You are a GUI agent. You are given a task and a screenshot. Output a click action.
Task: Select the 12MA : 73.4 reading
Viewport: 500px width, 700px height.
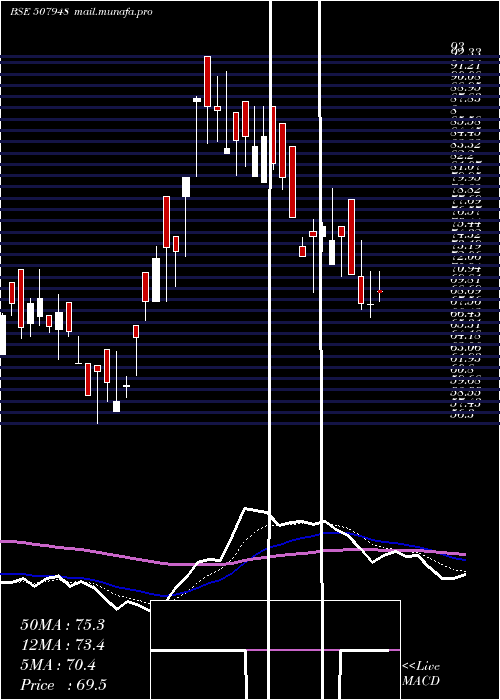click(62, 645)
